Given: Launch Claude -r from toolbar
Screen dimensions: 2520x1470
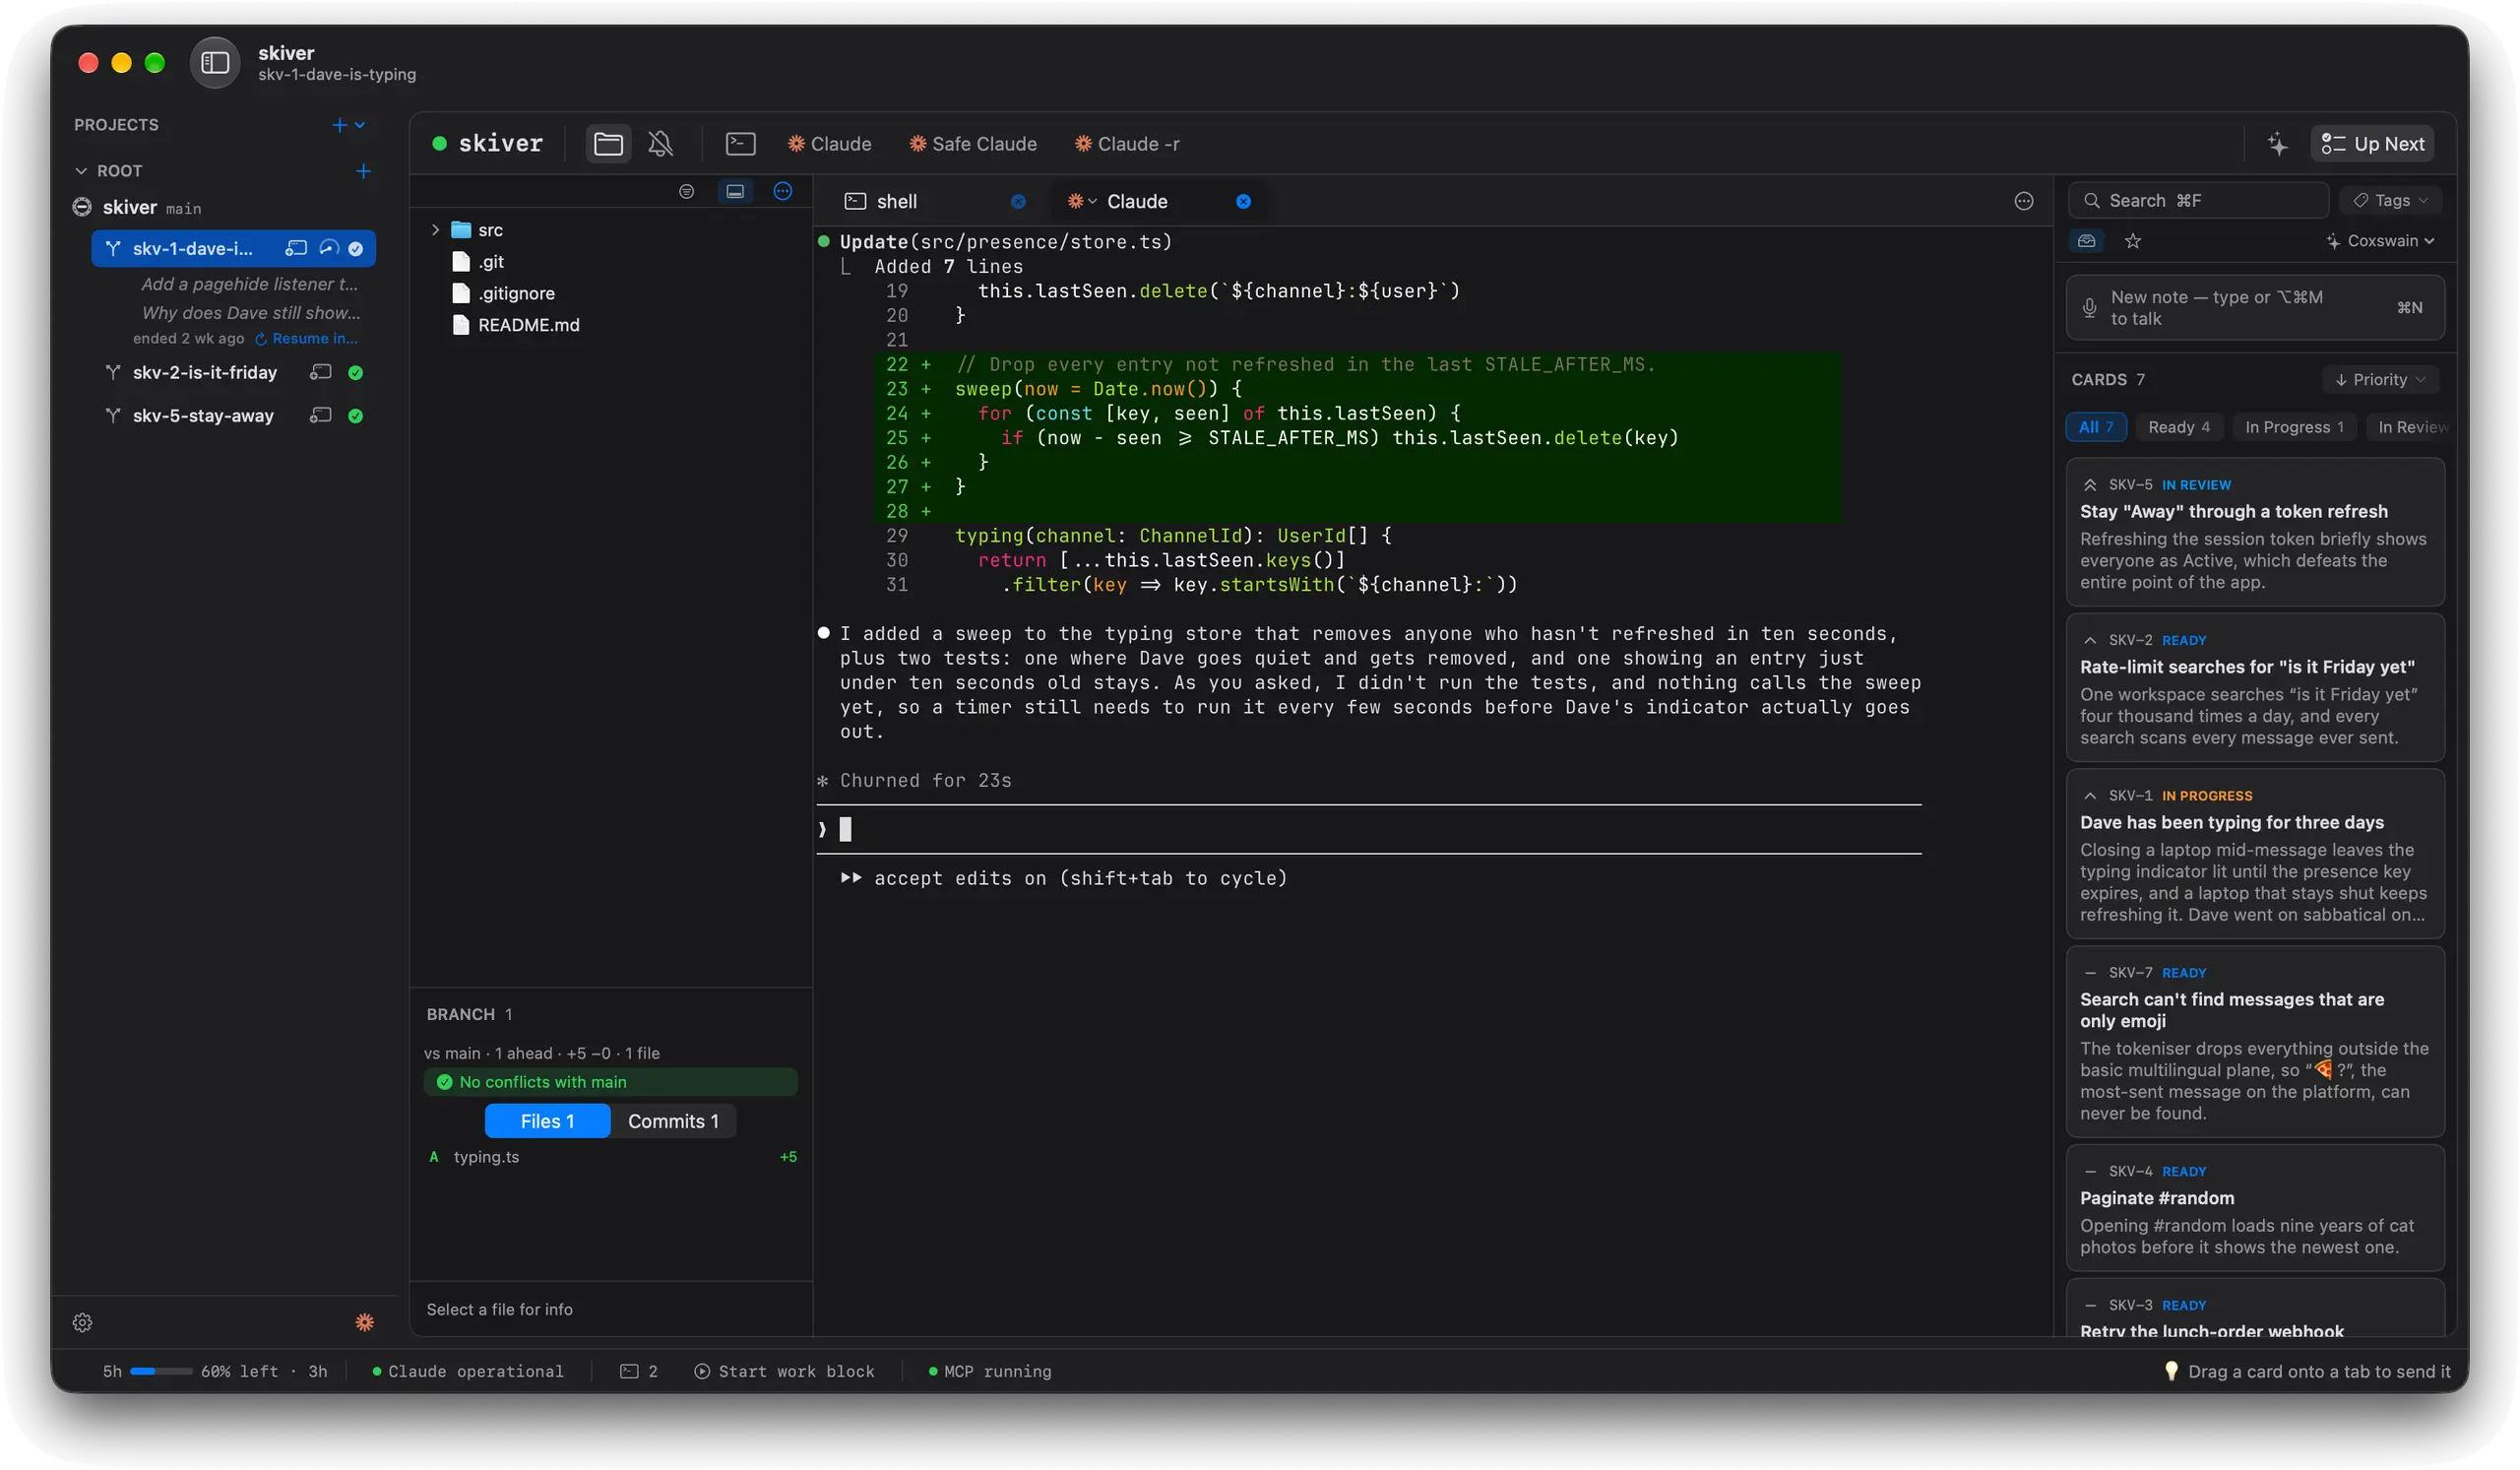Looking at the screenshot, I should [x=1126, y=144].
